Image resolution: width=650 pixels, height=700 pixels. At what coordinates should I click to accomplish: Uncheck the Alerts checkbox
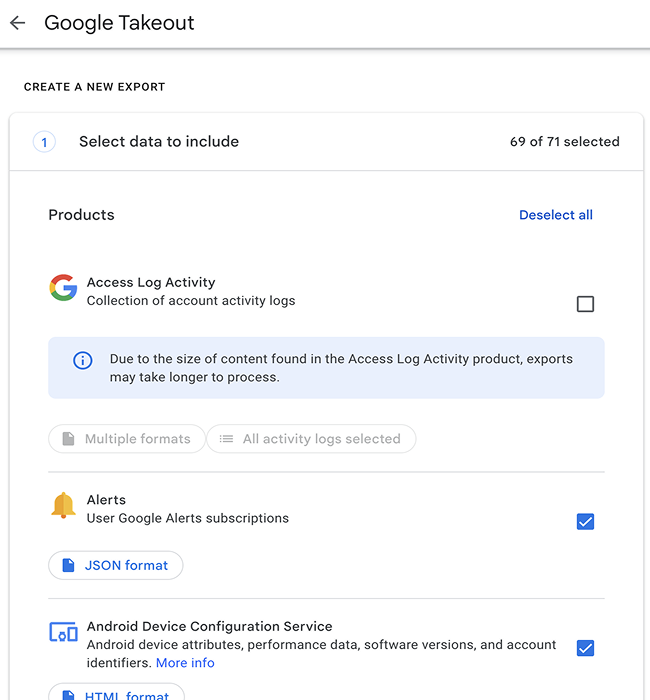click(585, 521)
